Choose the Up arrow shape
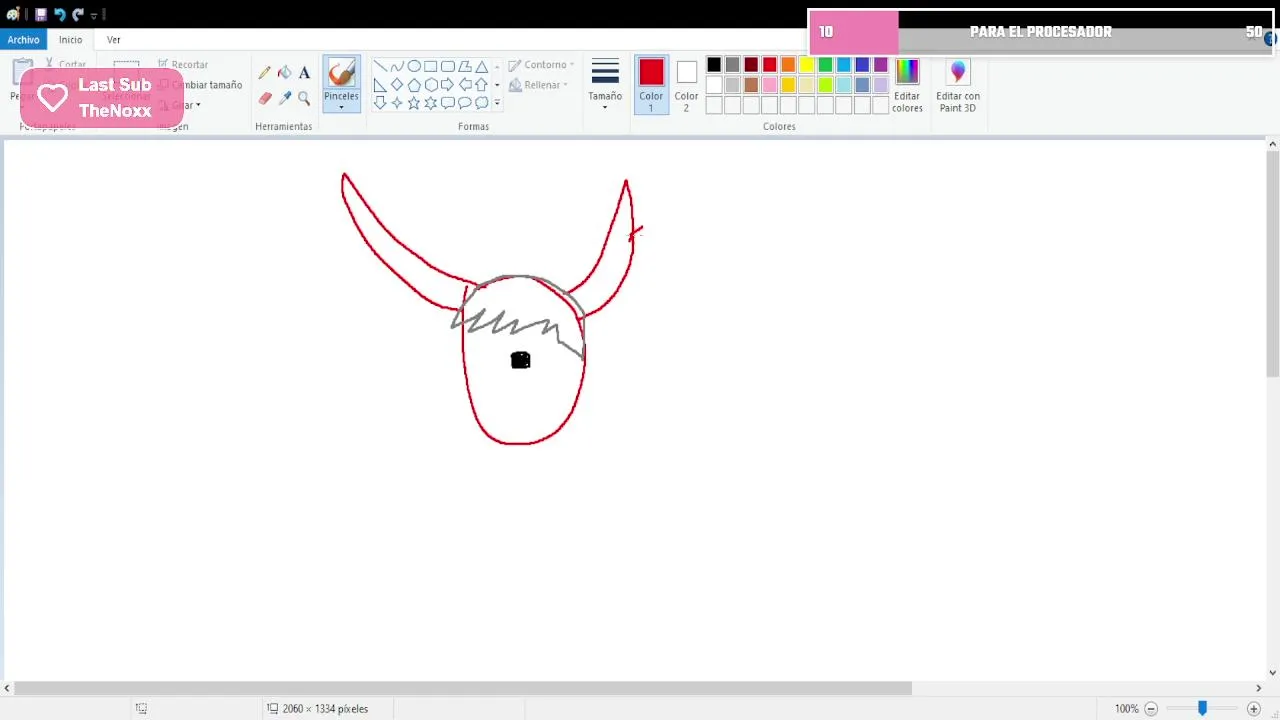Viewport: 1280px width, 720px height. pos(482,85)
